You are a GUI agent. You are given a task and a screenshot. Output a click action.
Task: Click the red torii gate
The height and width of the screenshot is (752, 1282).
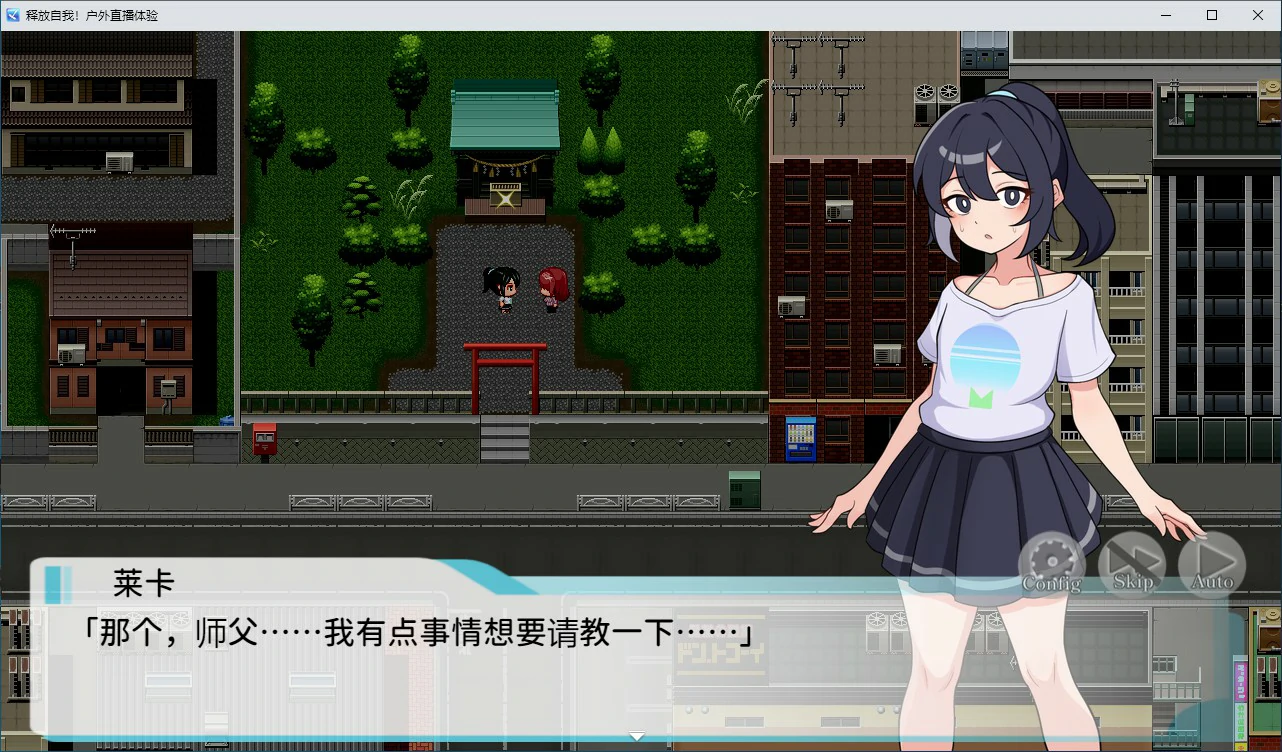pos(505,375)
